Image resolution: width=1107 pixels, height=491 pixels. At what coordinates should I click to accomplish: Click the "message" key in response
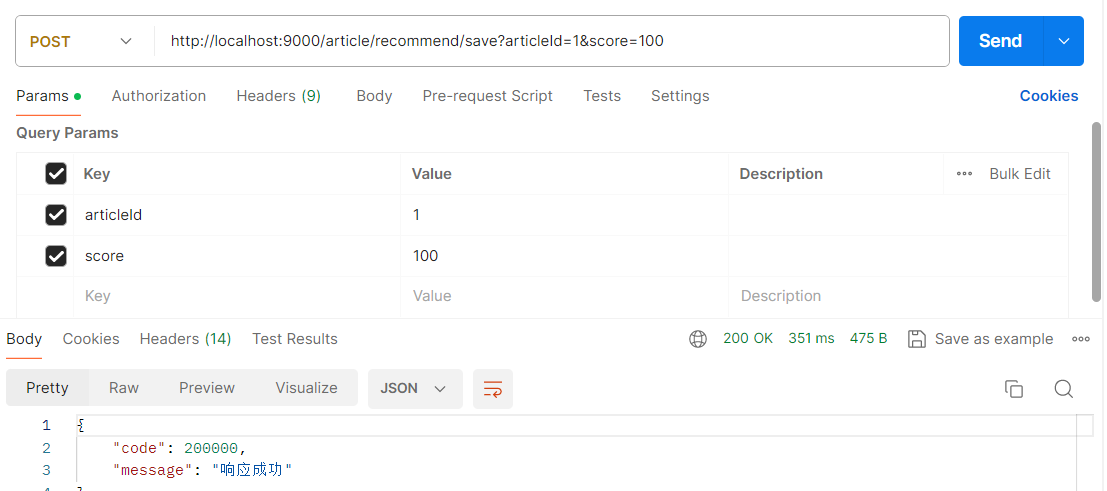tap(150, 470)
